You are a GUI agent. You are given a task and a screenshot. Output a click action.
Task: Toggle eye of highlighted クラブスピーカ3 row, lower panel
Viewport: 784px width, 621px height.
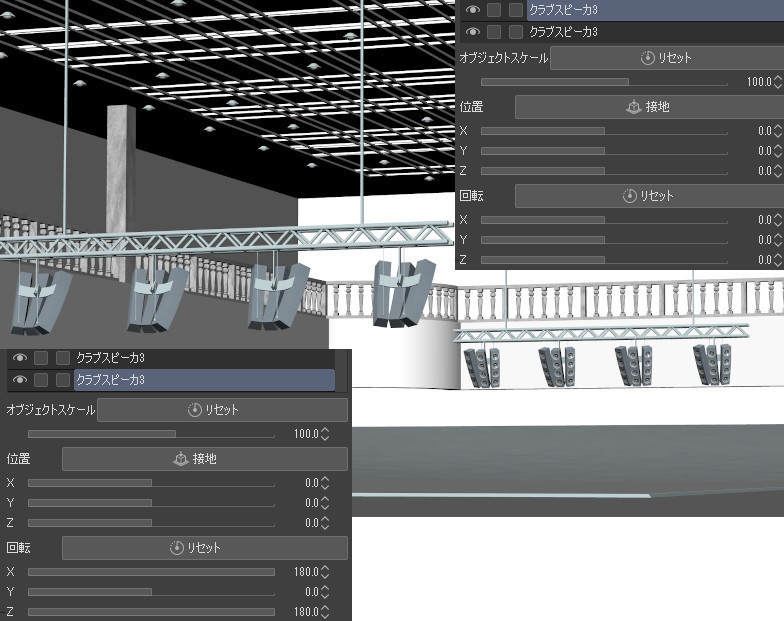pos(20,380)
